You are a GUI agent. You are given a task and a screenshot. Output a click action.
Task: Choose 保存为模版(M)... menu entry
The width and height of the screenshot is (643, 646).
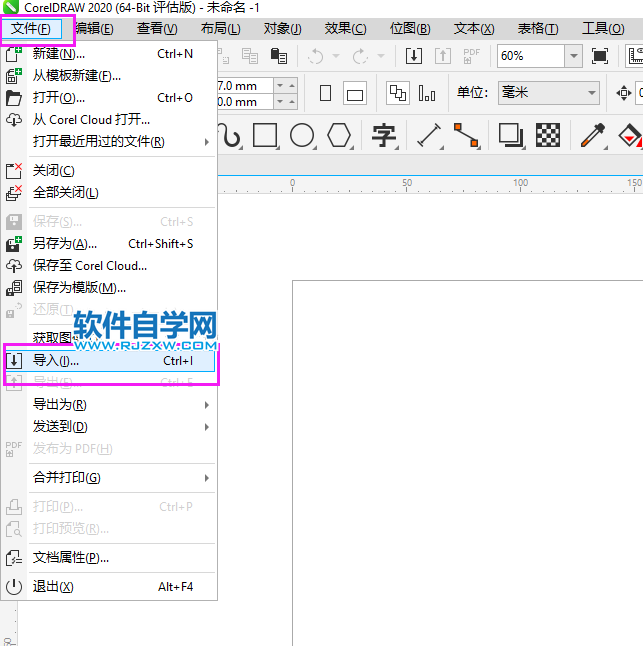[110, 288]
